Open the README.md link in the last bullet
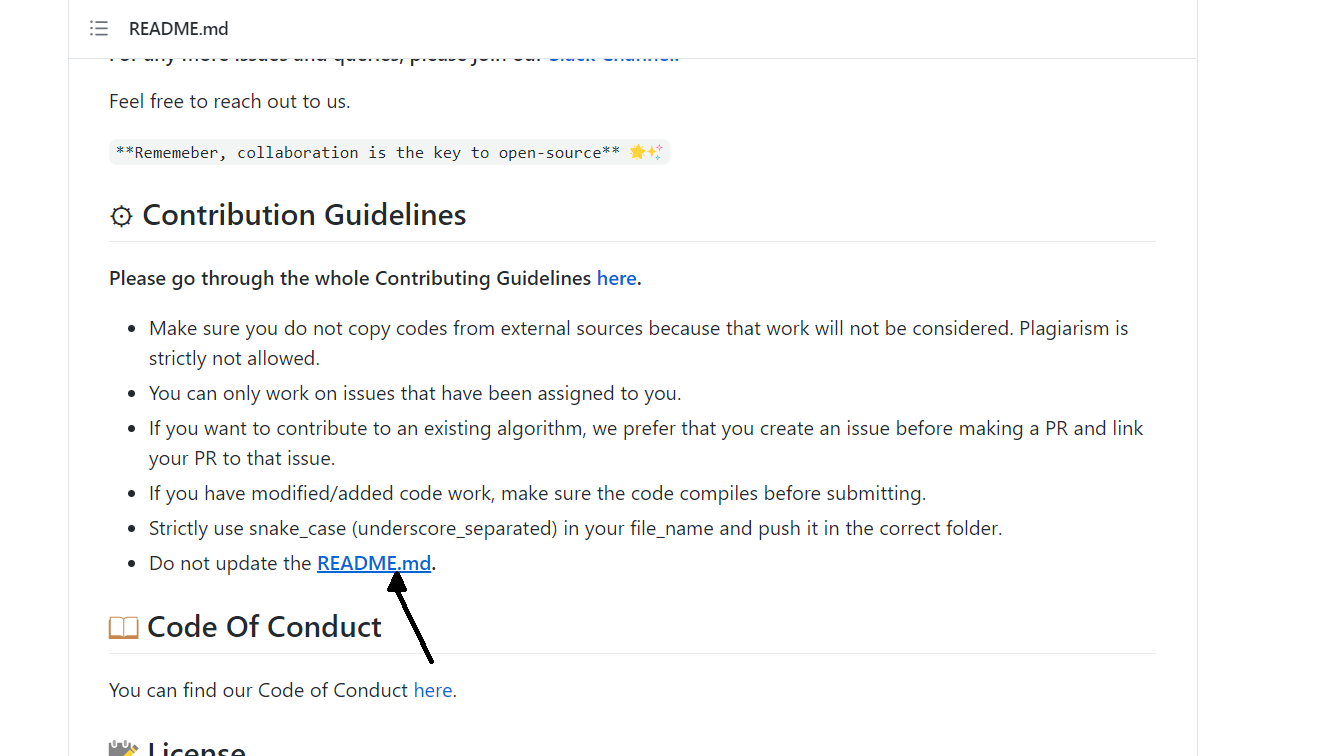 pos(373,562)
